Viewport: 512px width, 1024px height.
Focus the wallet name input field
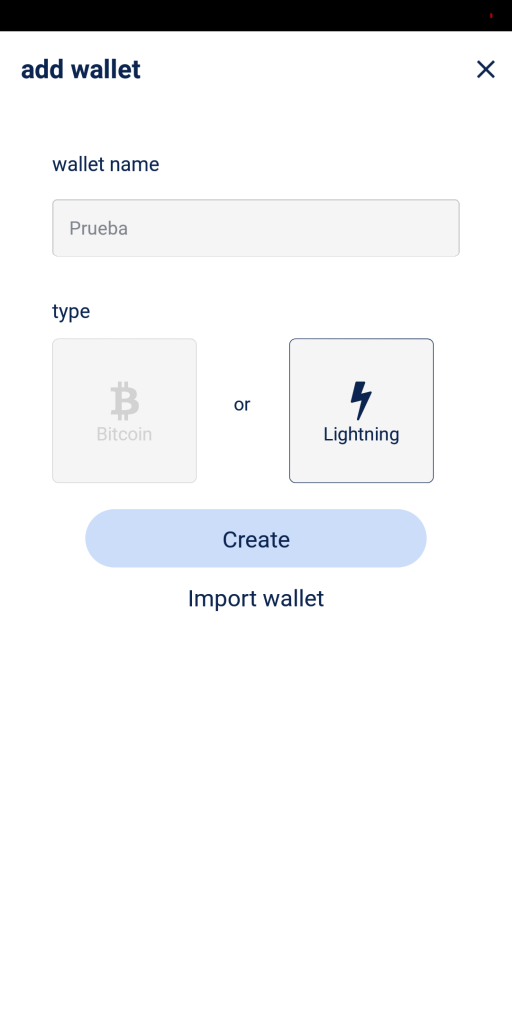click(x=256, y=228)
